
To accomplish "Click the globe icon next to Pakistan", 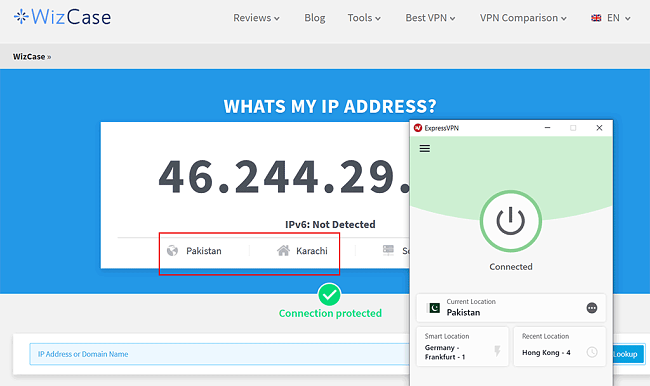I will click(x=172, y=251).
